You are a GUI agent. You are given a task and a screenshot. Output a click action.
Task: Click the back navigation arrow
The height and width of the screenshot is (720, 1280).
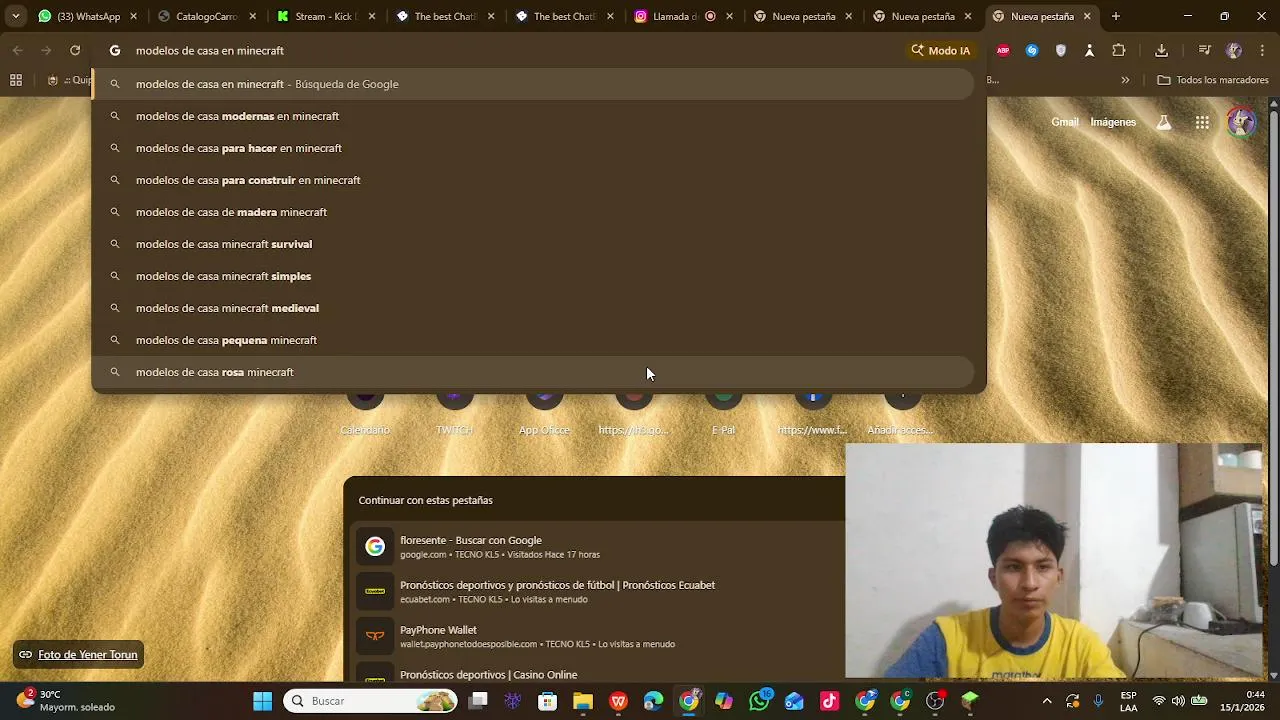(18, 50)
